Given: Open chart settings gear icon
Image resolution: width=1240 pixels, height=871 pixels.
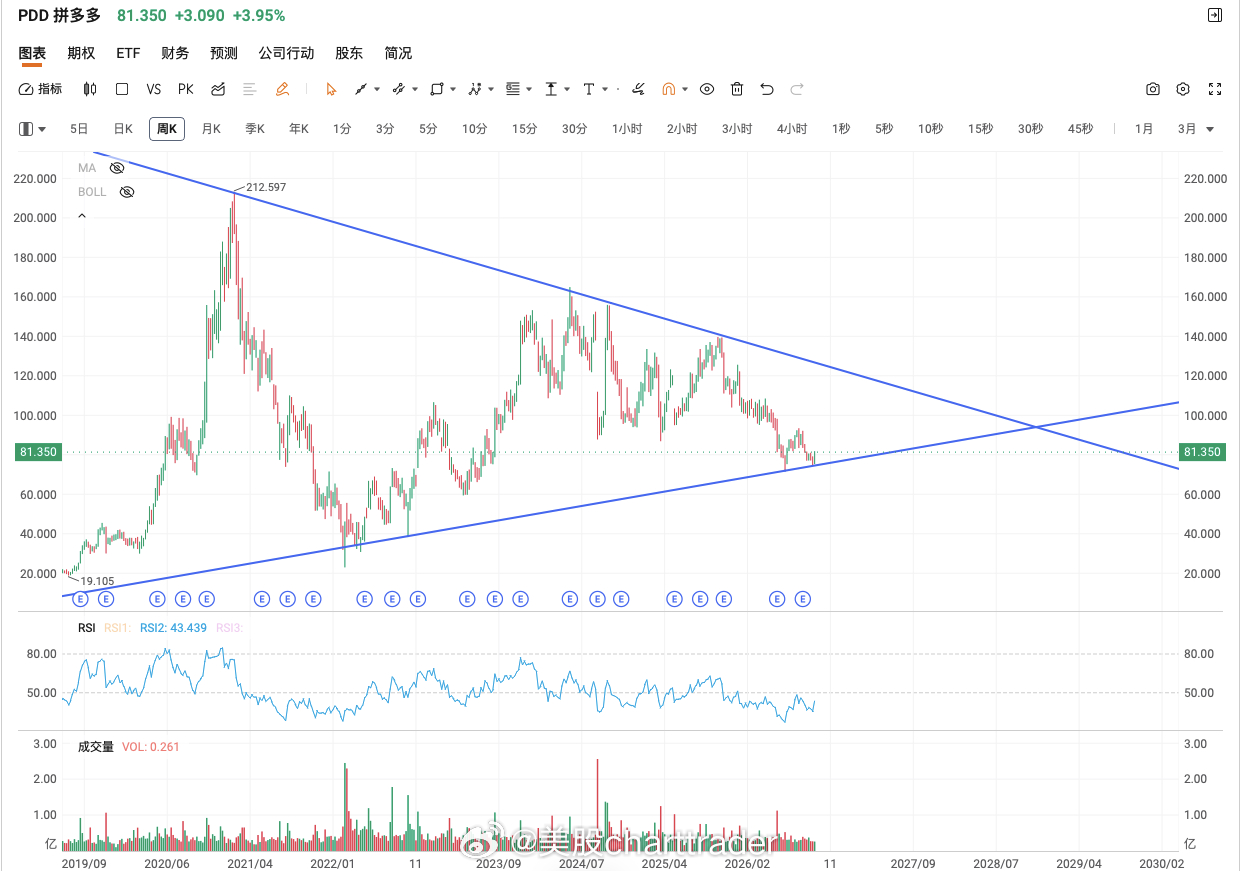Looking at the screenshot, I should coord(1183,89).
